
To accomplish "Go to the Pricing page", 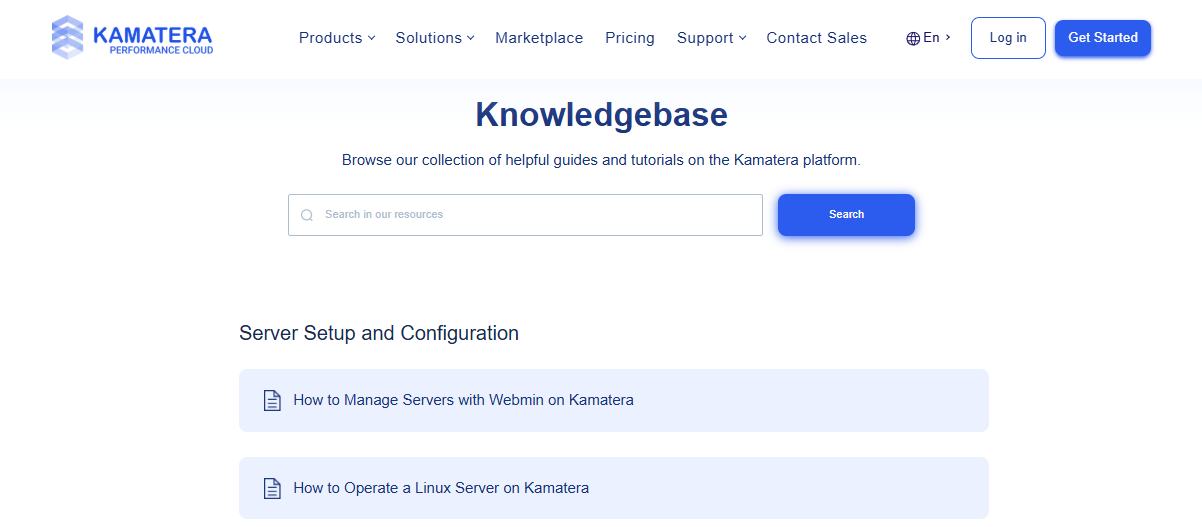I will [630, 38].
